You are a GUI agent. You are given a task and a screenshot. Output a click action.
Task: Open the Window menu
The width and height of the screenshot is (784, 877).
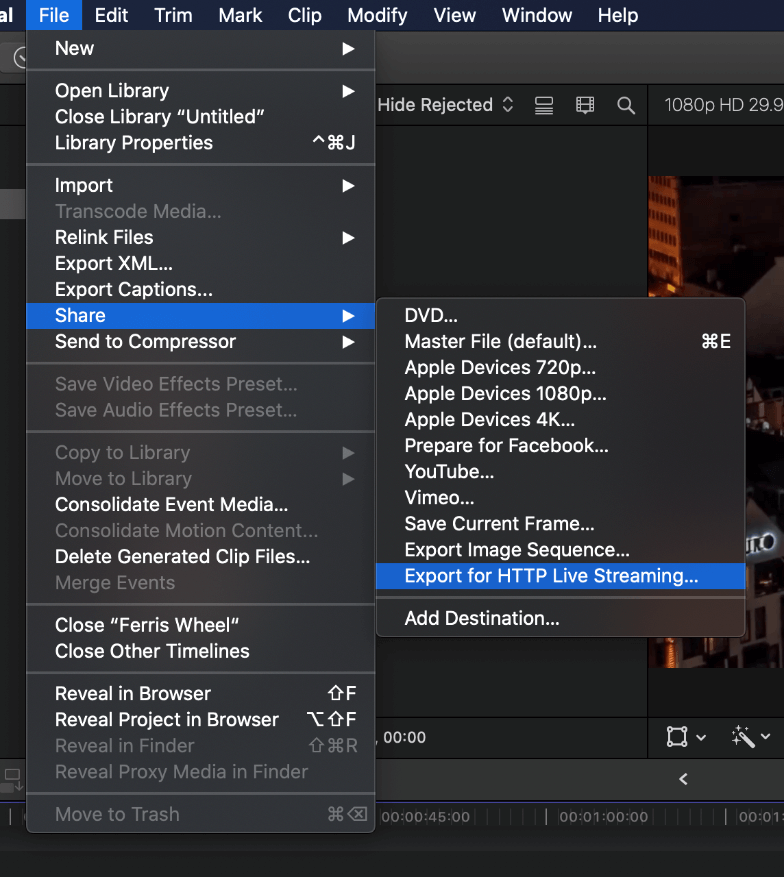tap(536, 15)
